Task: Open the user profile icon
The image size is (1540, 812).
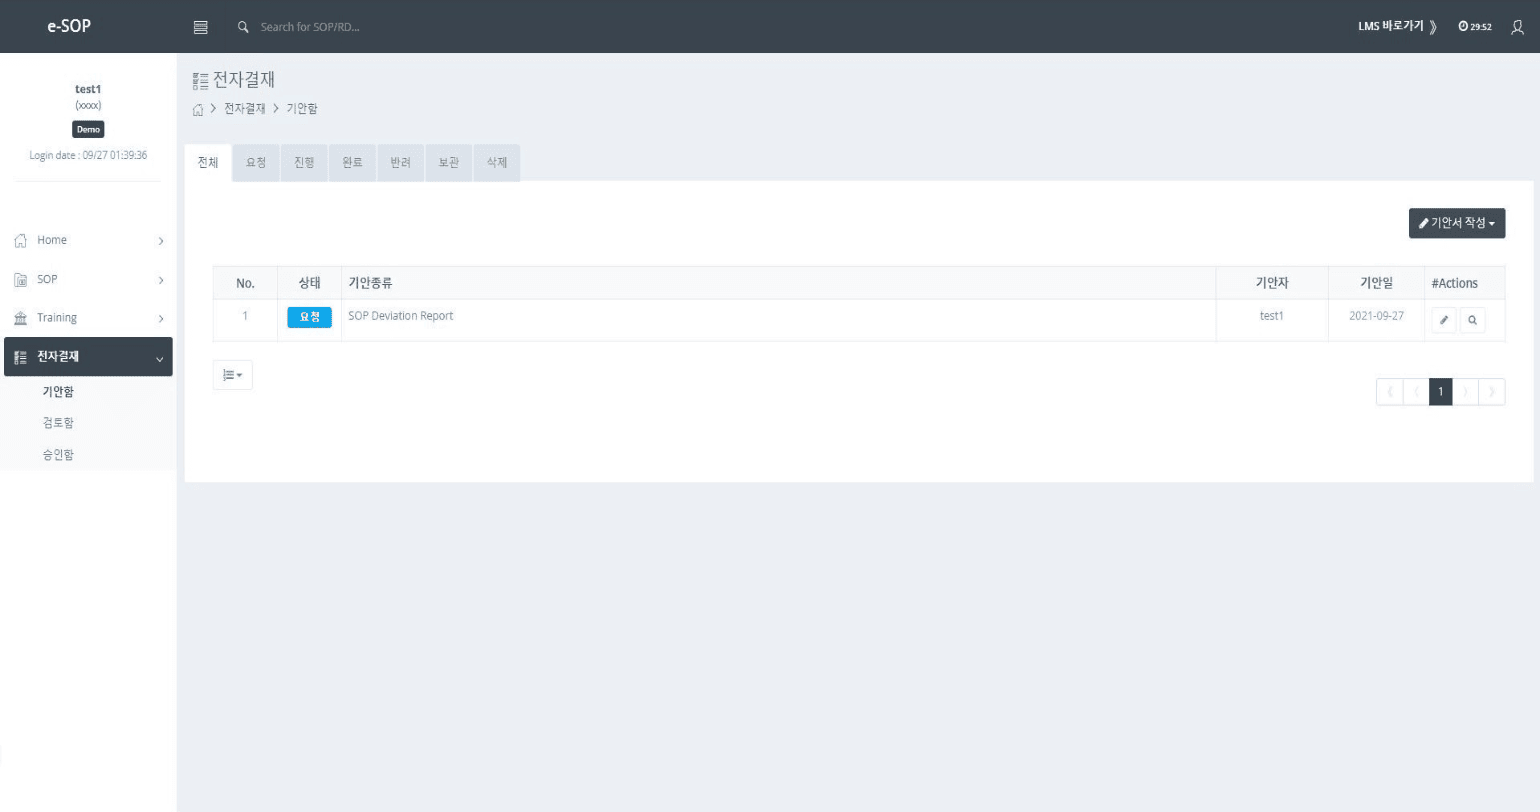Action: (x=1517, y=27)
